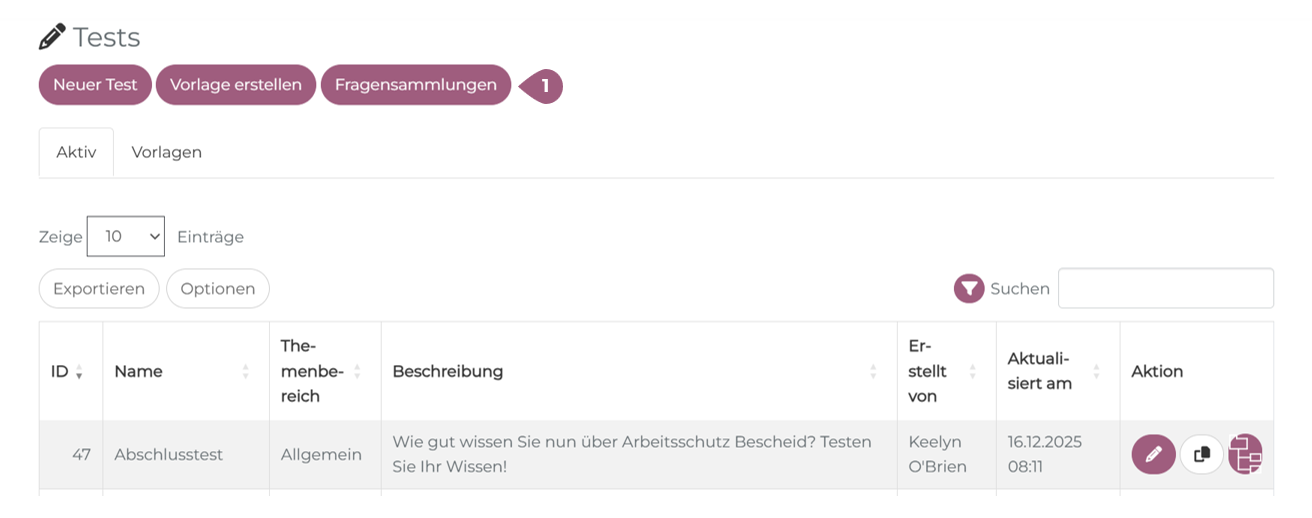Sort table by ID column arrows

click(79, 372)
